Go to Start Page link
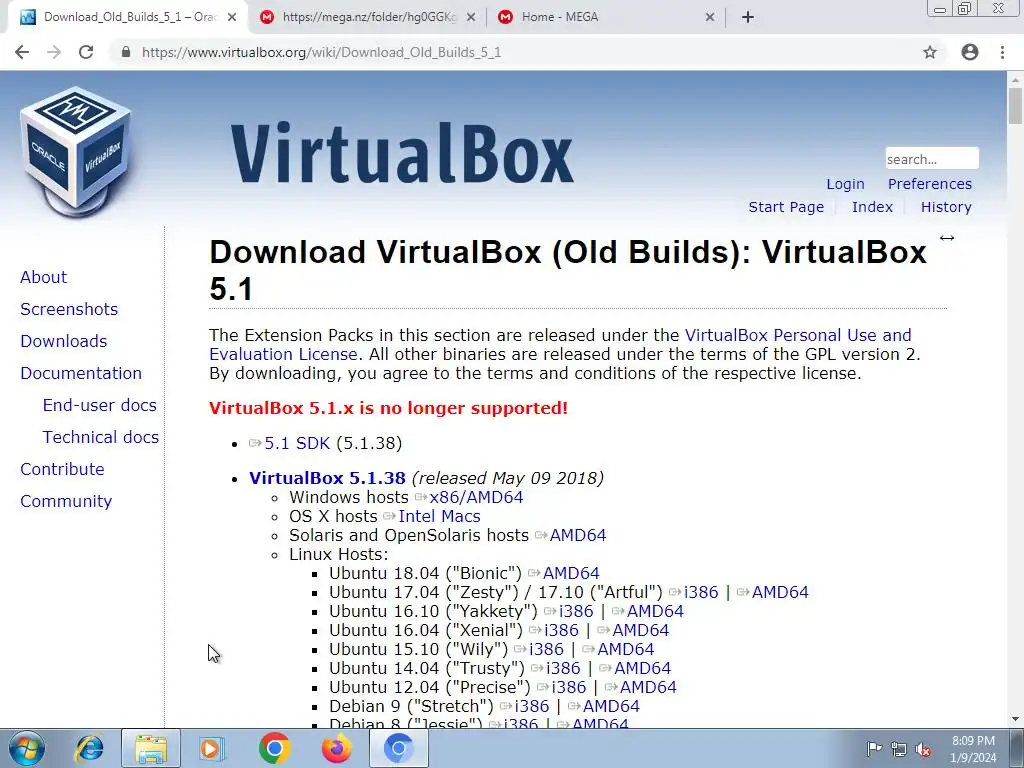This screenshot has width=1024, height=768. [x=786, y=207]
